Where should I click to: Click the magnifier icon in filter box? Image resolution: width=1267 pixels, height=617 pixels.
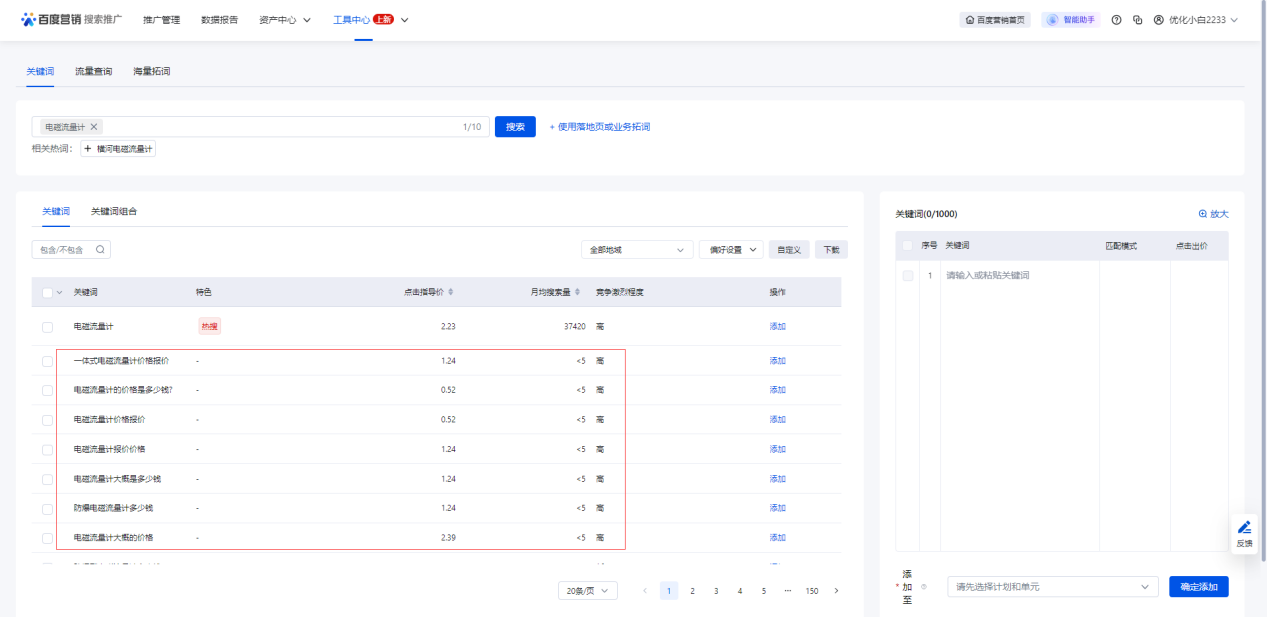click(x=100, y=249)
